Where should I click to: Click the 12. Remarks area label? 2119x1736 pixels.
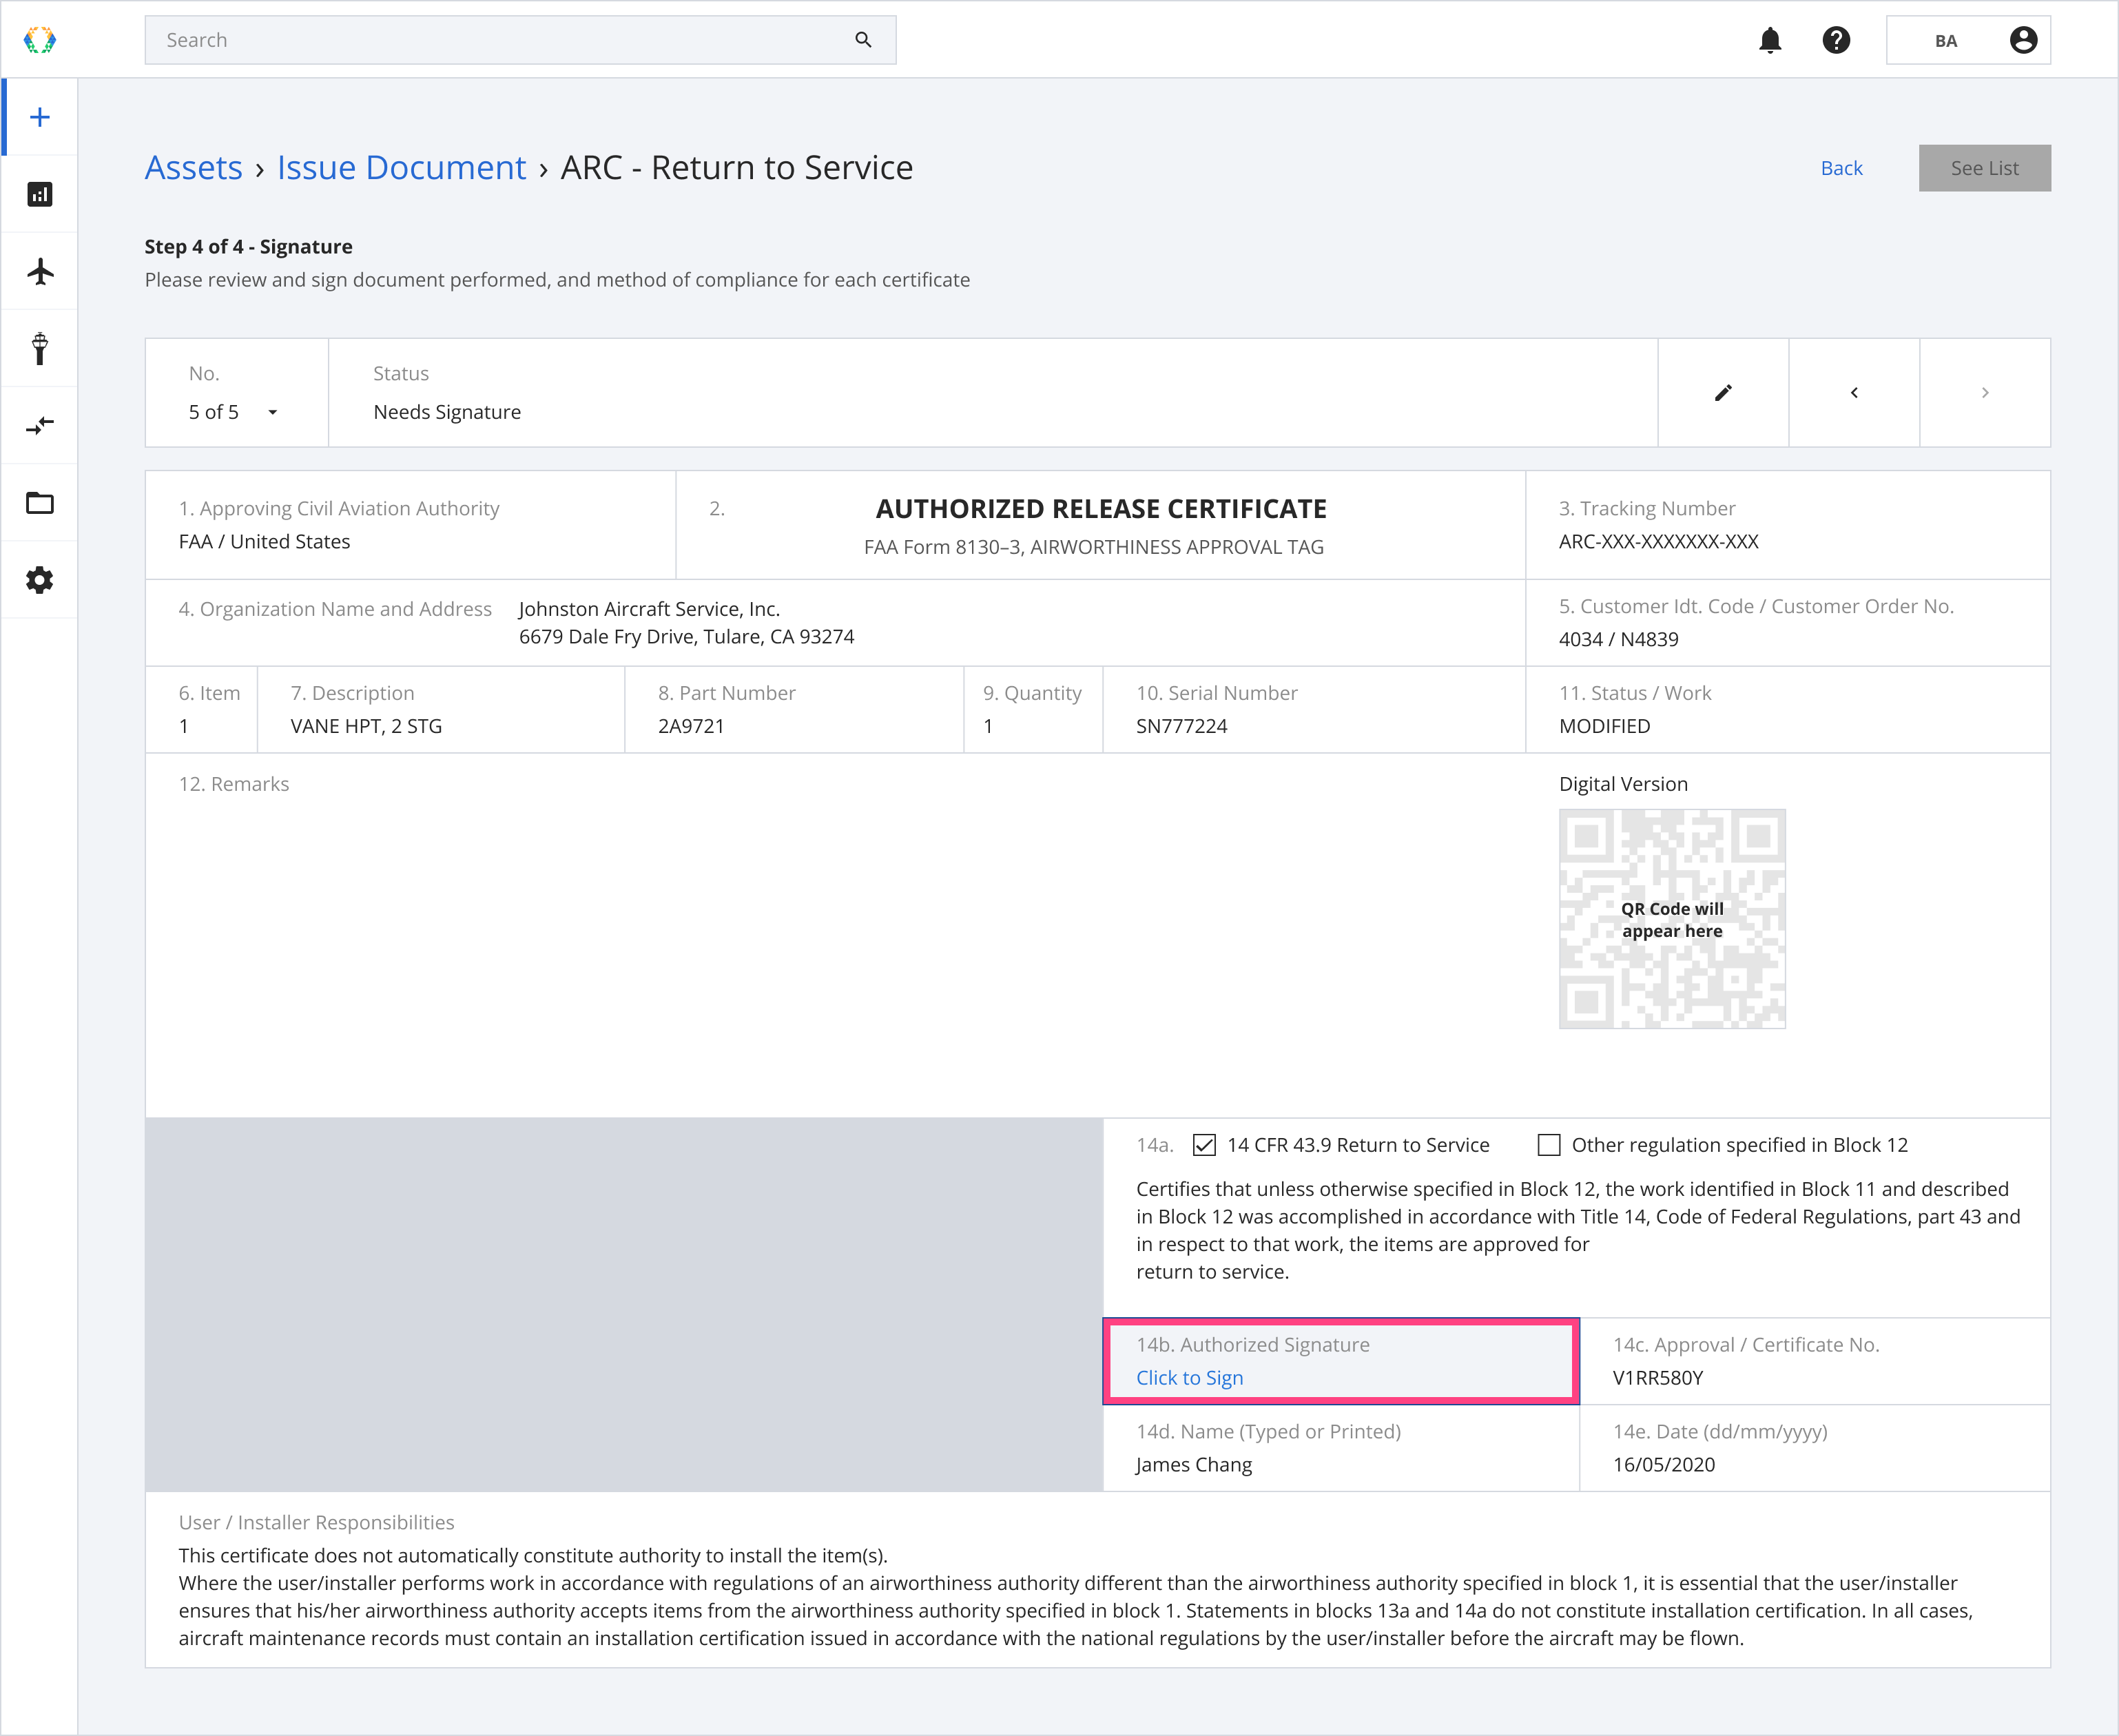click(234, 784)
